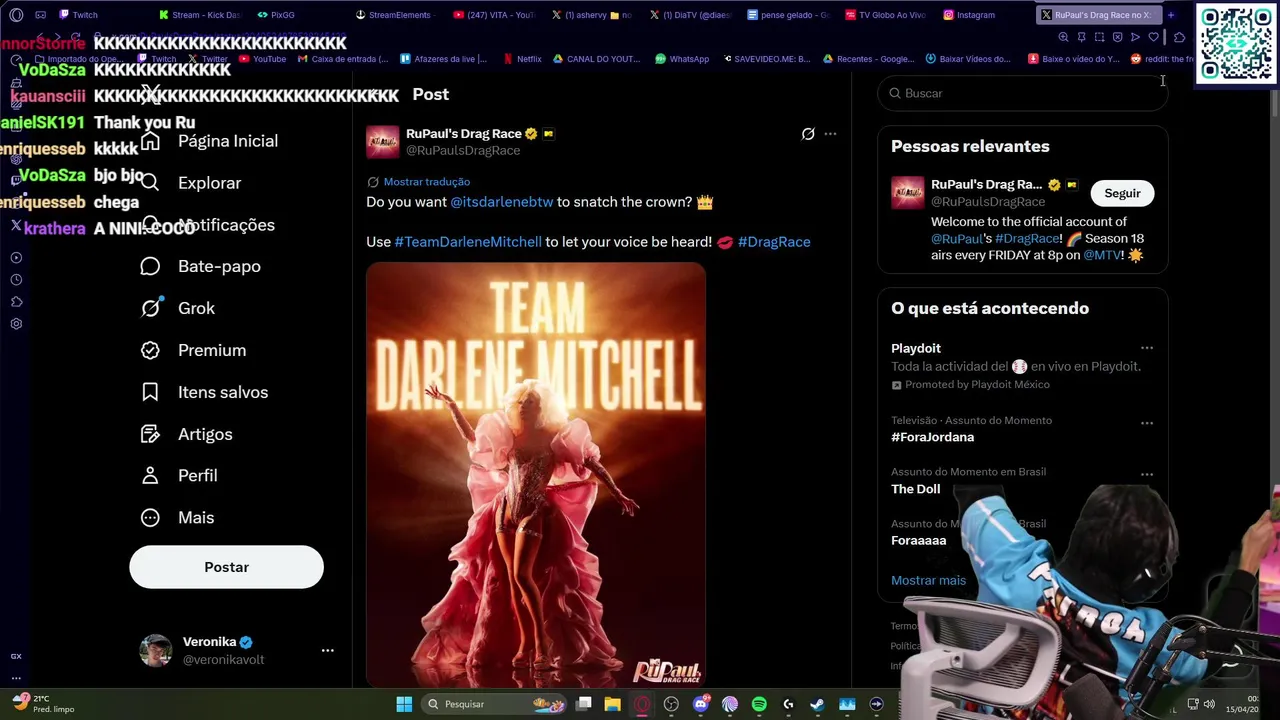
Task: Click Mostrar mais under trends
Action: coord(928,580)
